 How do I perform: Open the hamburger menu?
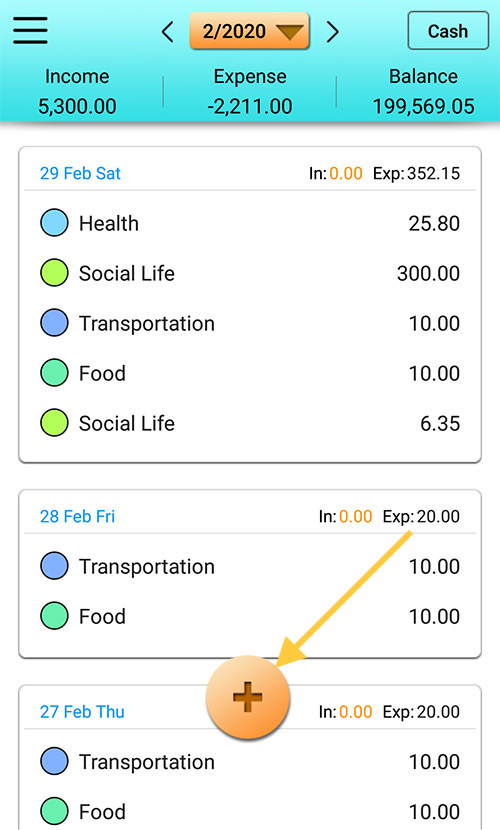tap(31, 30)
